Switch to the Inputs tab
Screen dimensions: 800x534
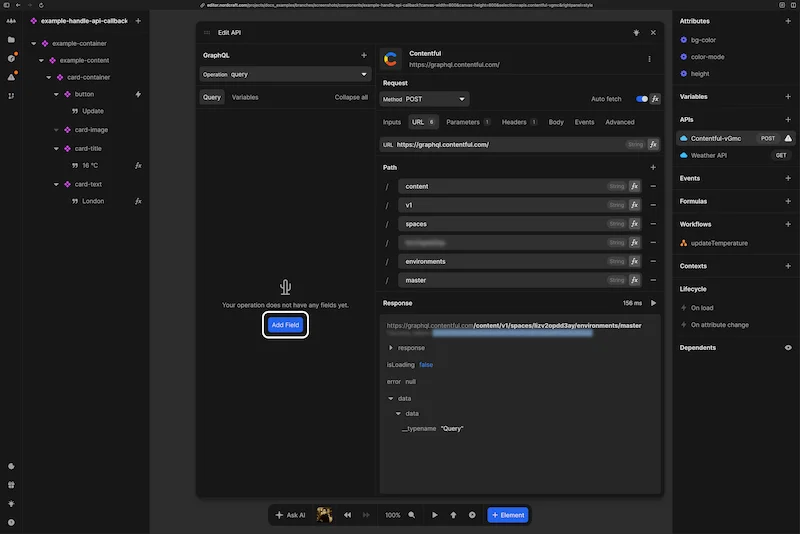392,122
